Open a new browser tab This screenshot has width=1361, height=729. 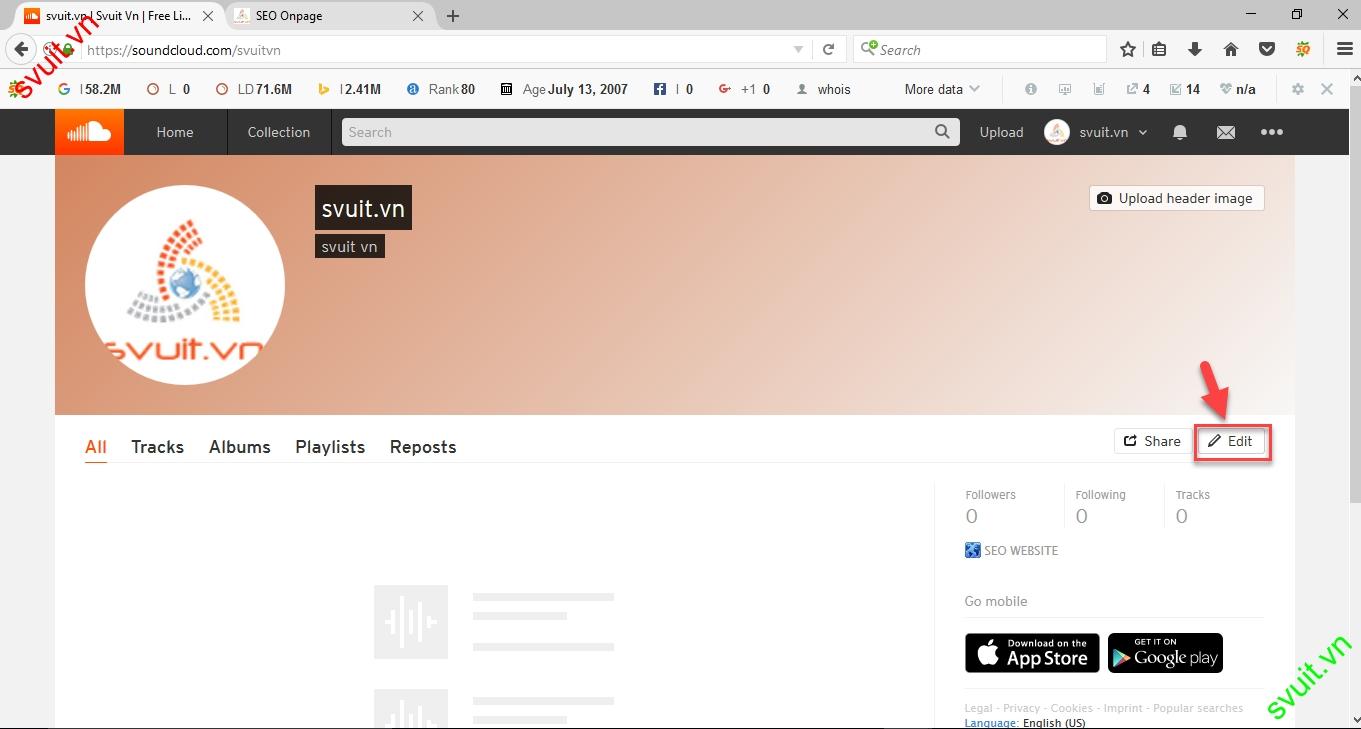click(453, 16)
